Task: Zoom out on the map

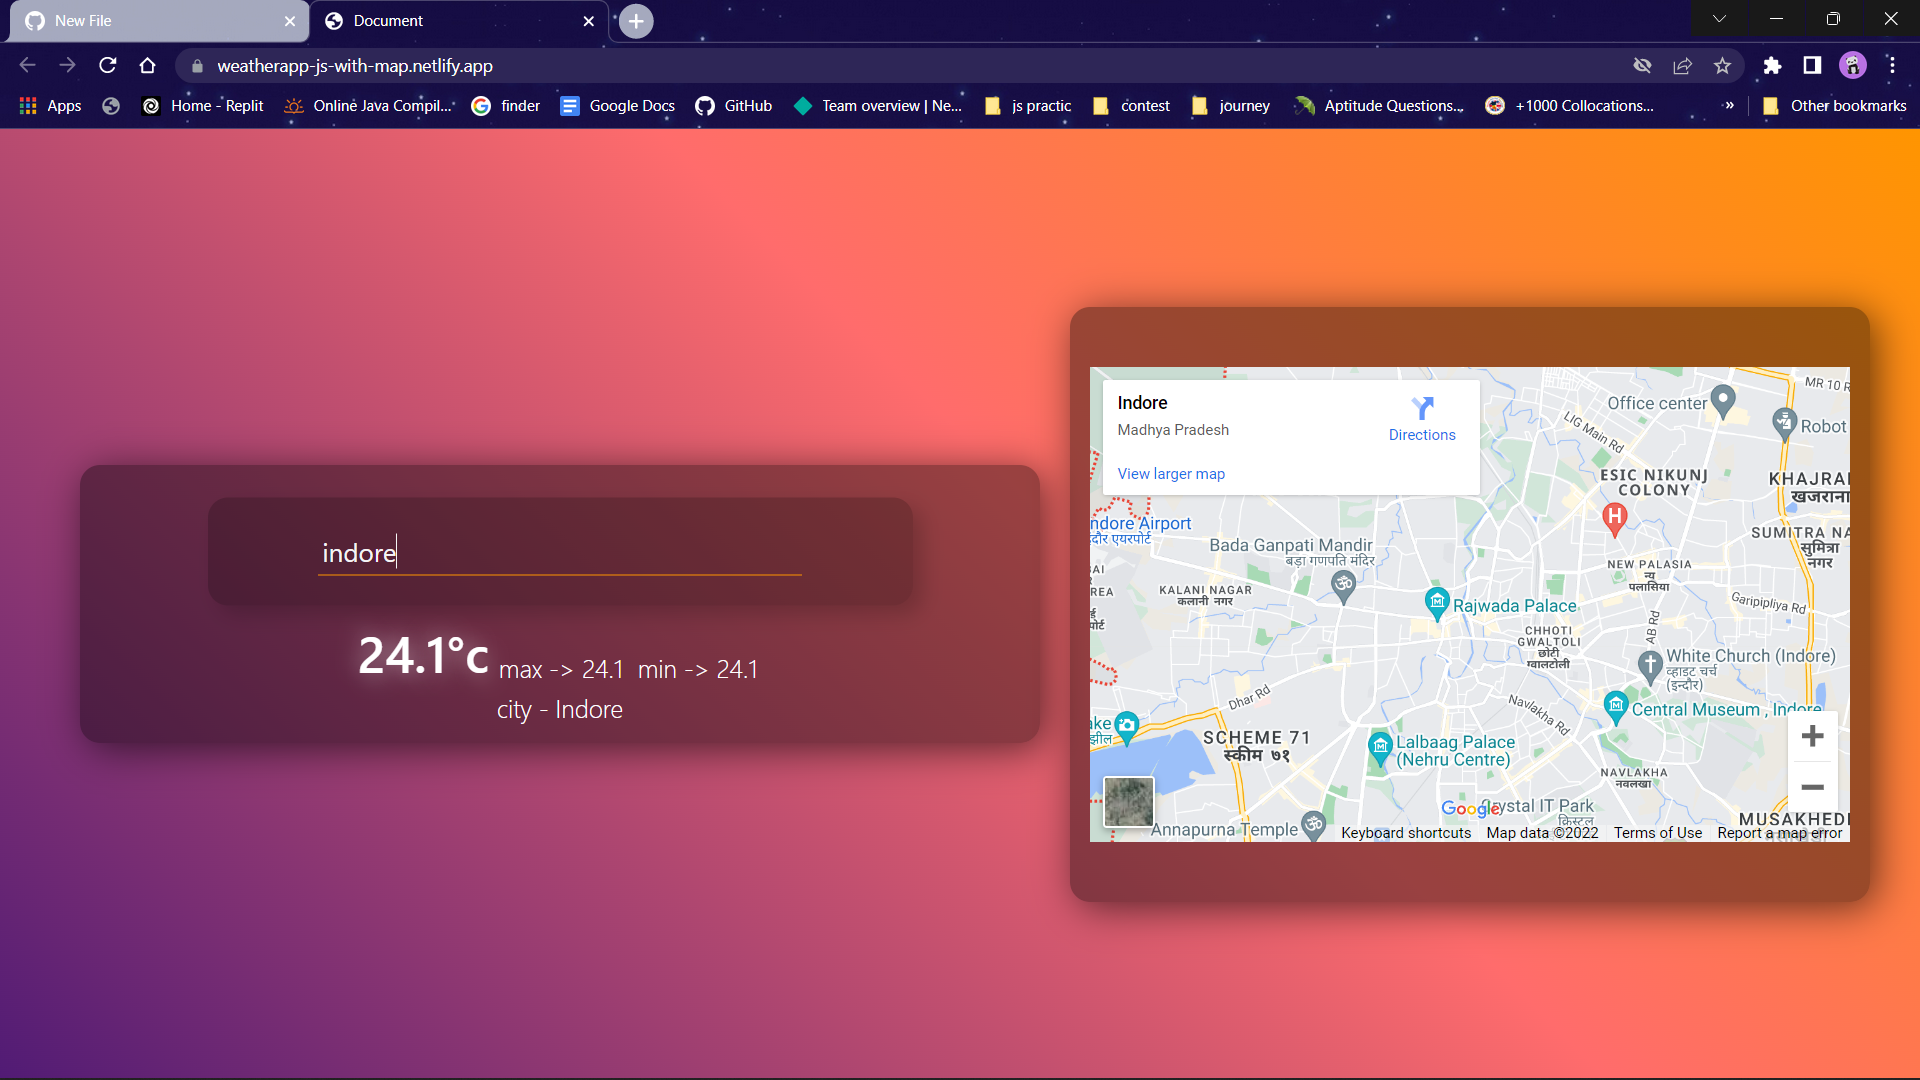Action: point(1813,787)
